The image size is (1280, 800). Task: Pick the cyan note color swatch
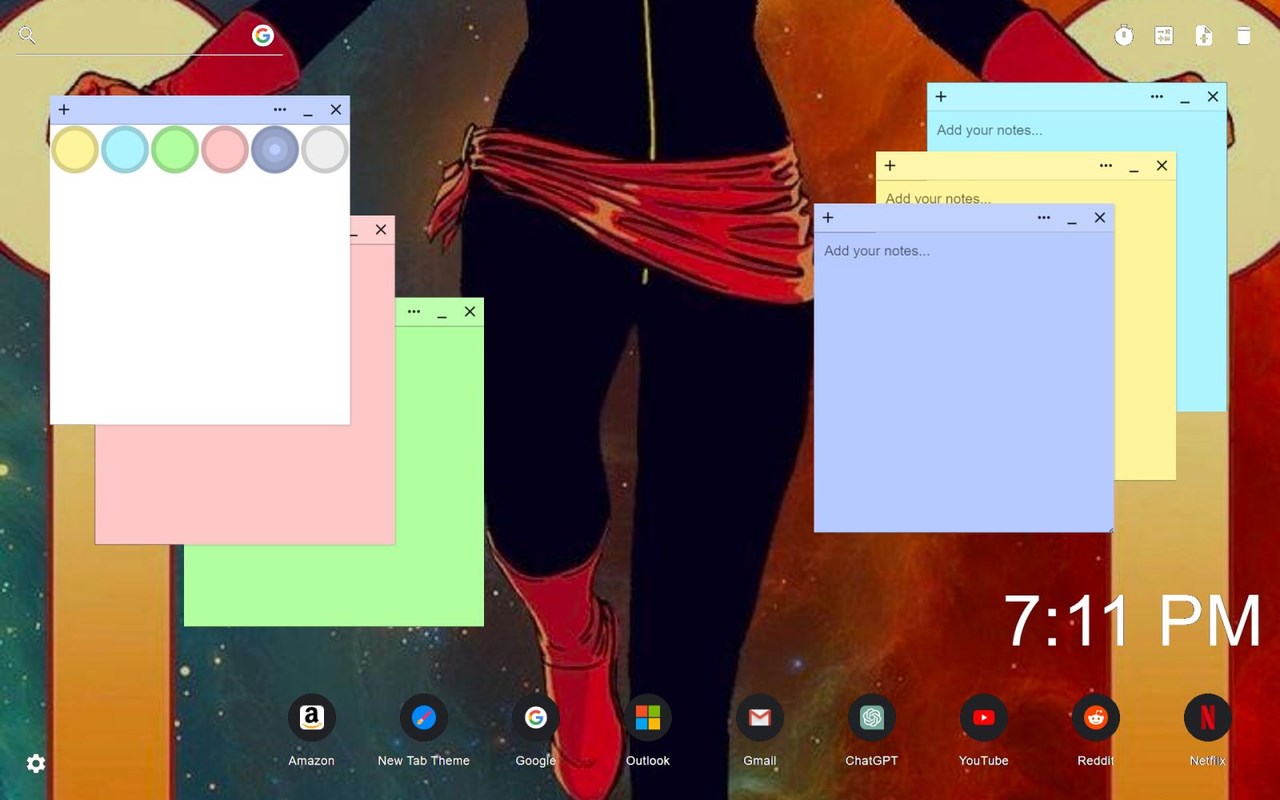(125, 150)
